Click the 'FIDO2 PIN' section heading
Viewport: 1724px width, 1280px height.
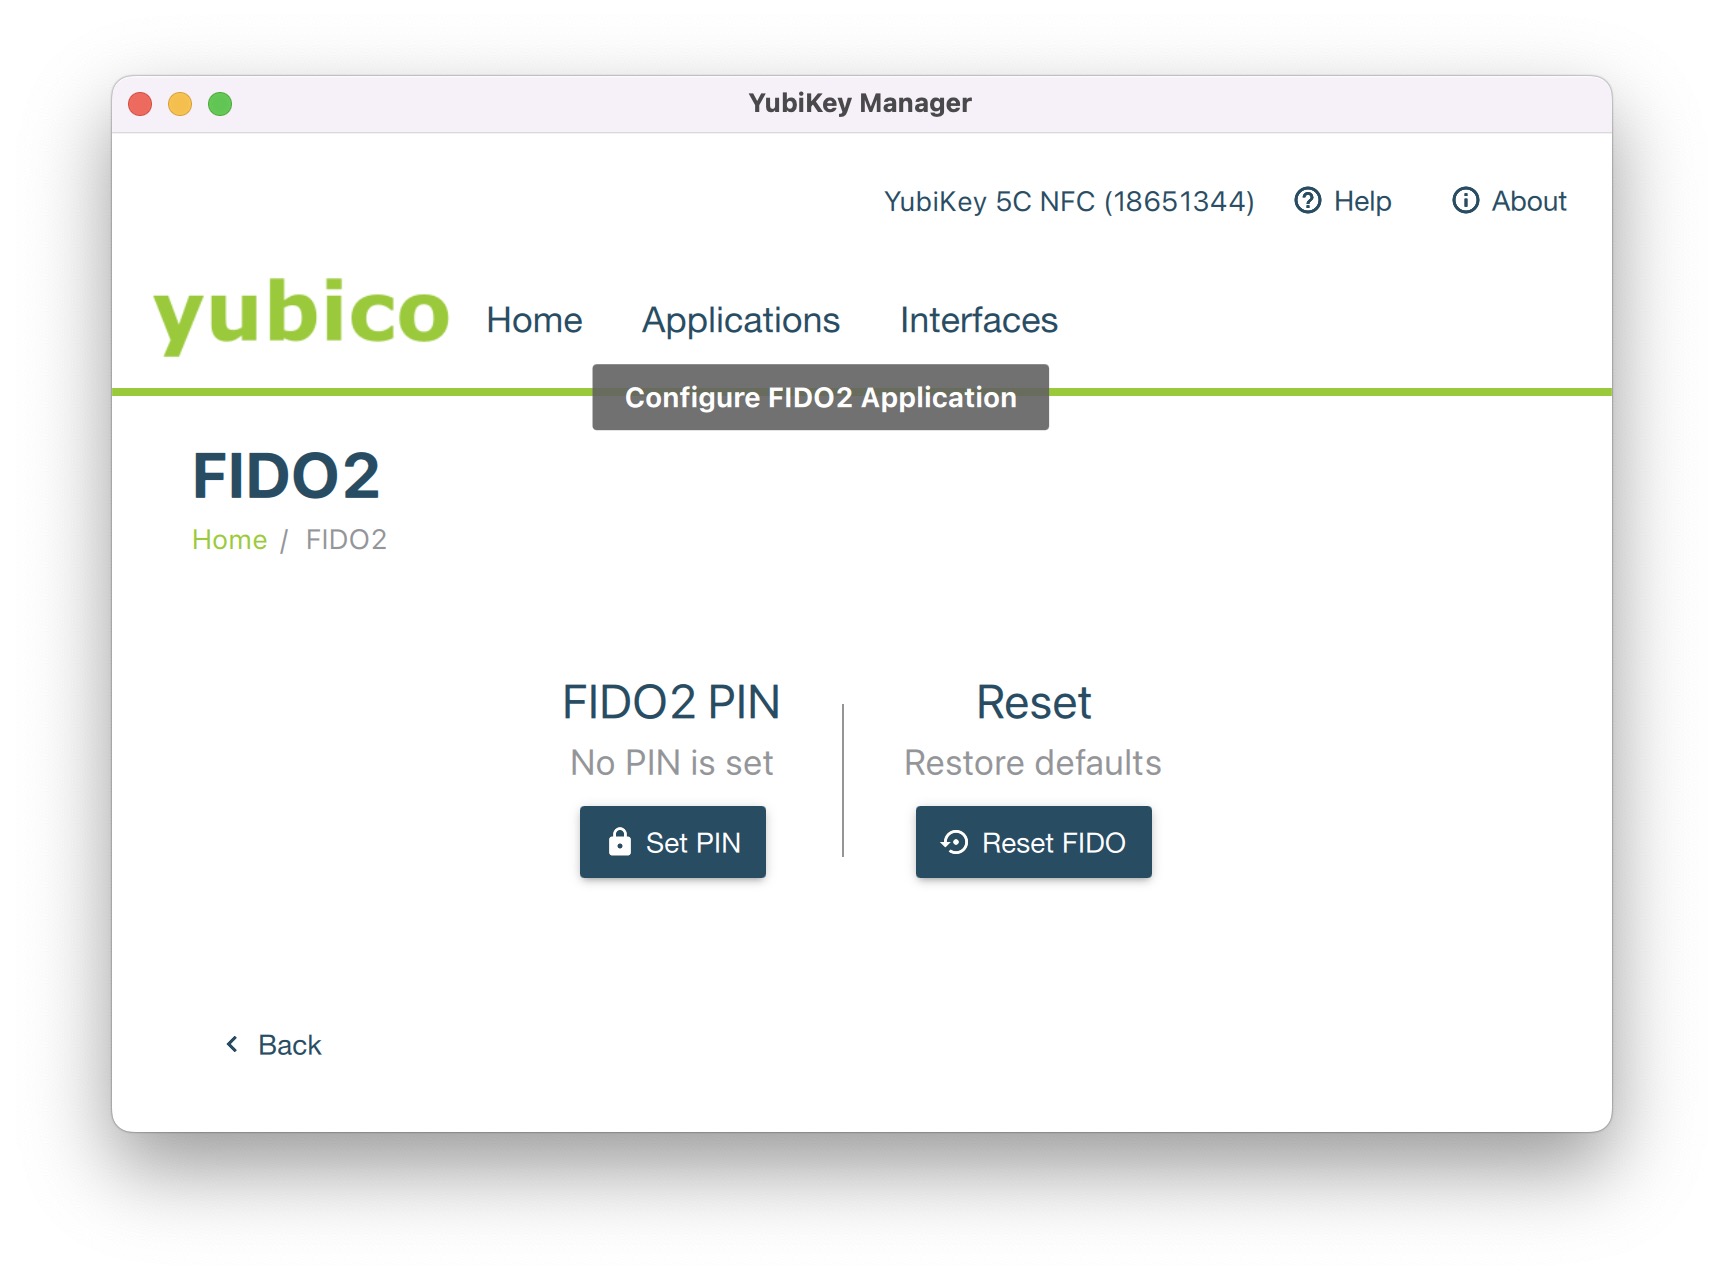671,702
